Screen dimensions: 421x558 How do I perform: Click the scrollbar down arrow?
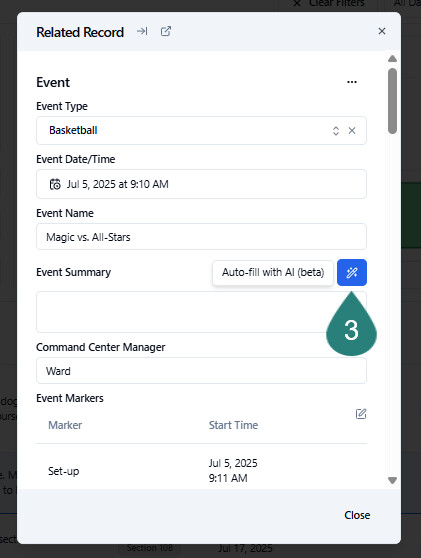393,481
